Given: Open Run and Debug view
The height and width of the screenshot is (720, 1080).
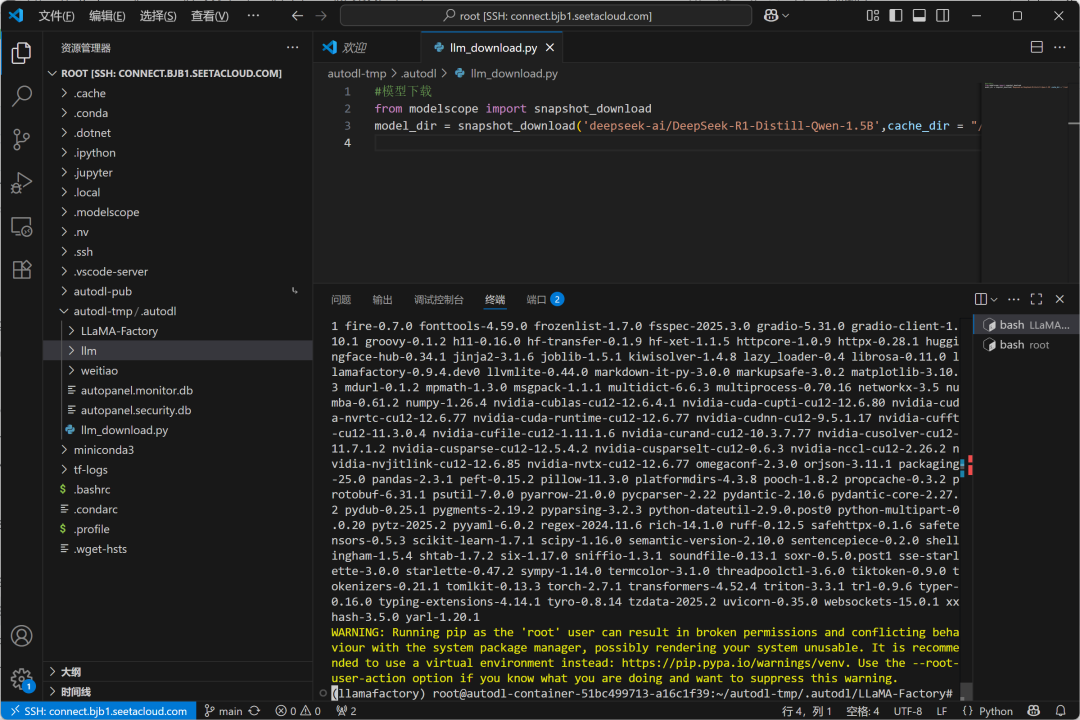Looking at the screenshot, I should 21,183.
